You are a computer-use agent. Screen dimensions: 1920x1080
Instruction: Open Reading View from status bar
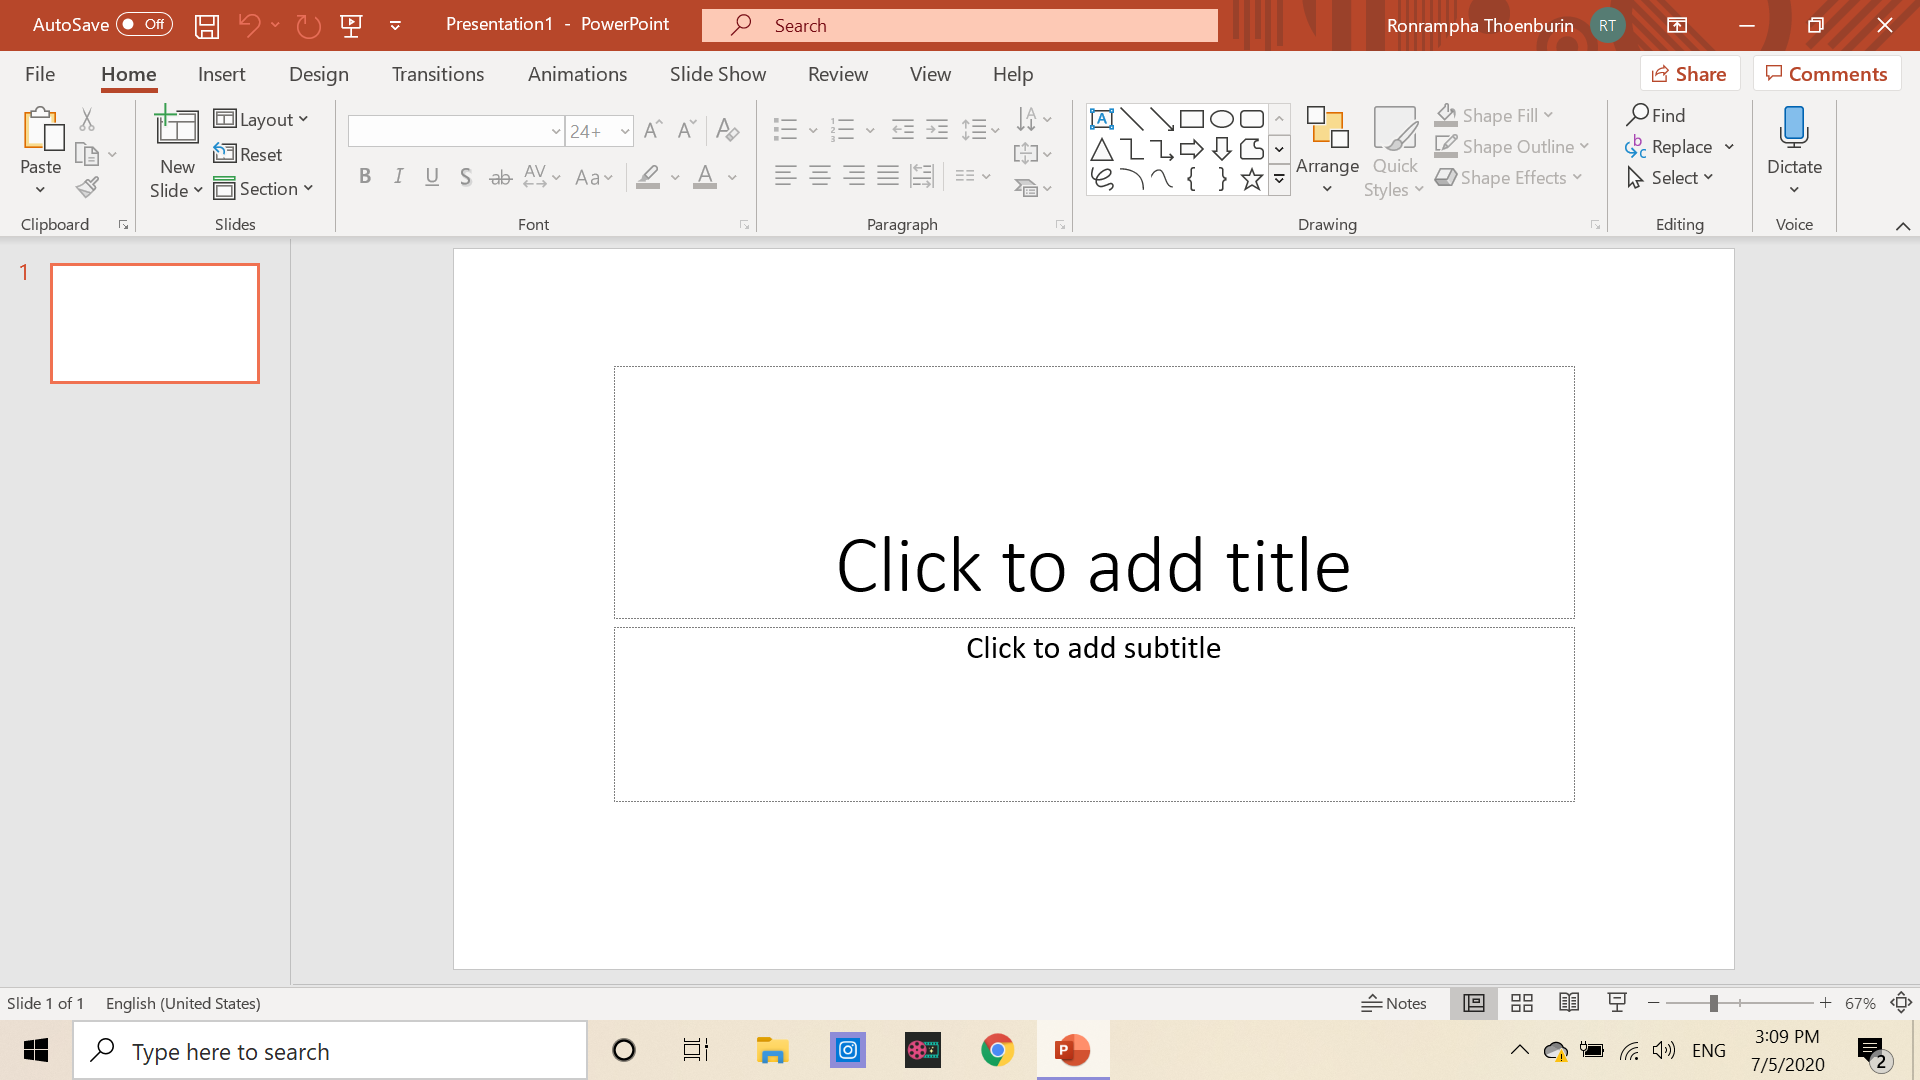pyautogui.click(x=1569, y=1003)
